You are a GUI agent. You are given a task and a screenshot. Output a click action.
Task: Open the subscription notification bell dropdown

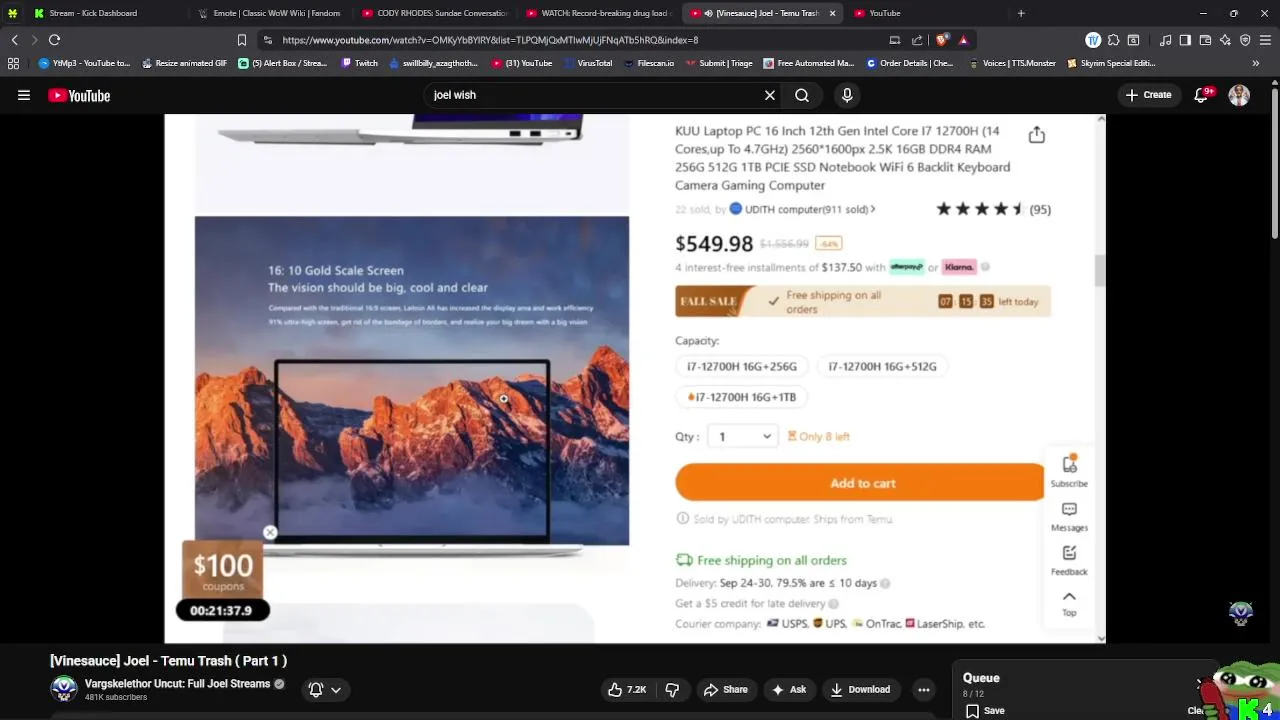[x=325, y=689]
